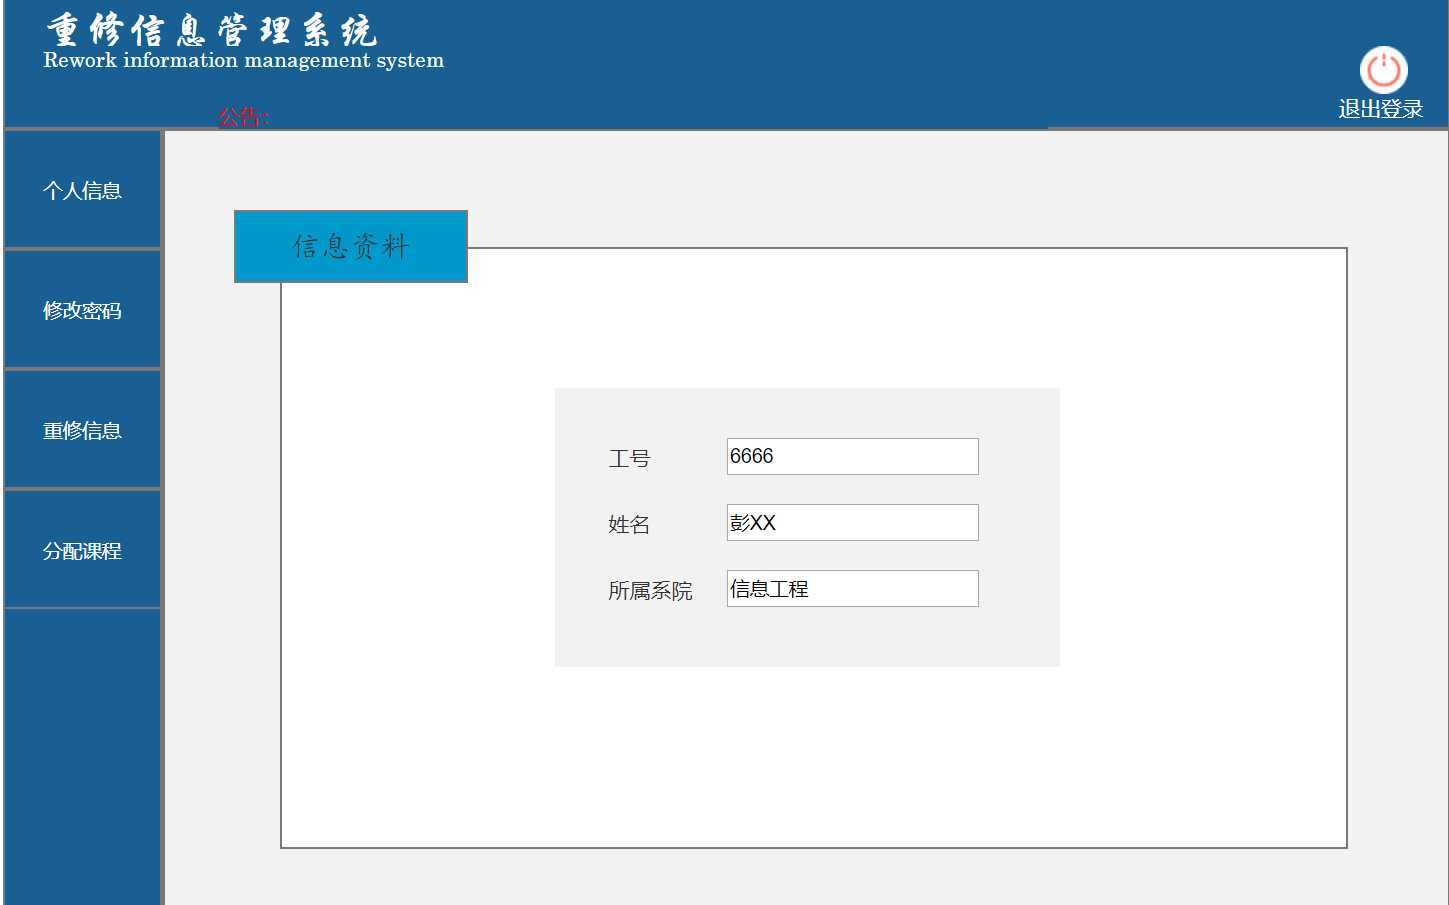Click the 工号 label text
Viewport: 1449px width, 905px height.
[629, 459]
